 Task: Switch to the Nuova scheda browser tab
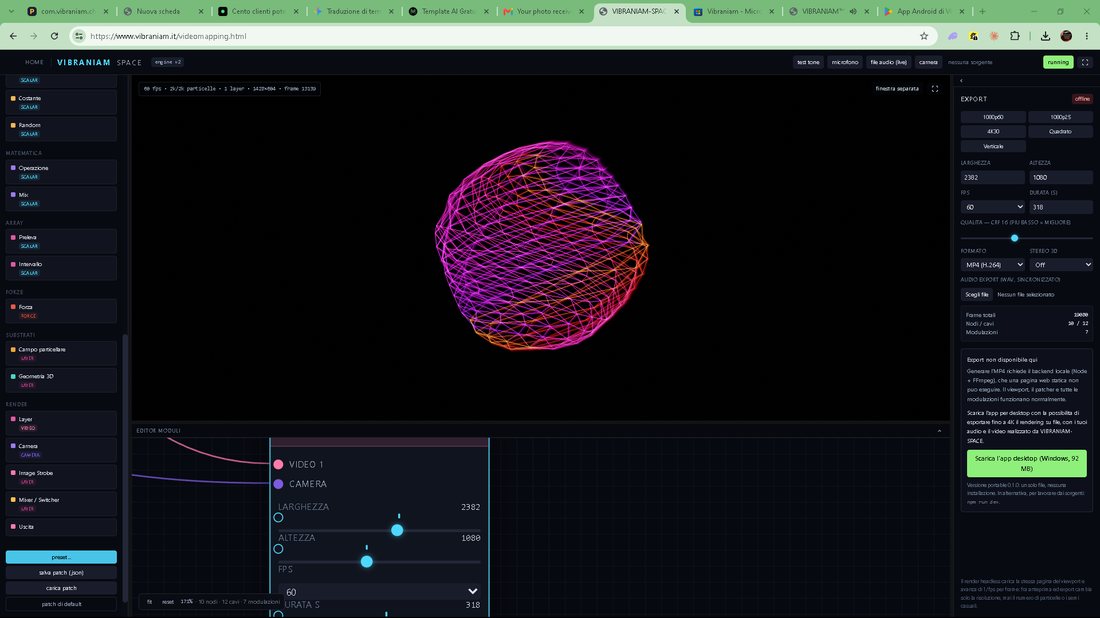[162, 11]
